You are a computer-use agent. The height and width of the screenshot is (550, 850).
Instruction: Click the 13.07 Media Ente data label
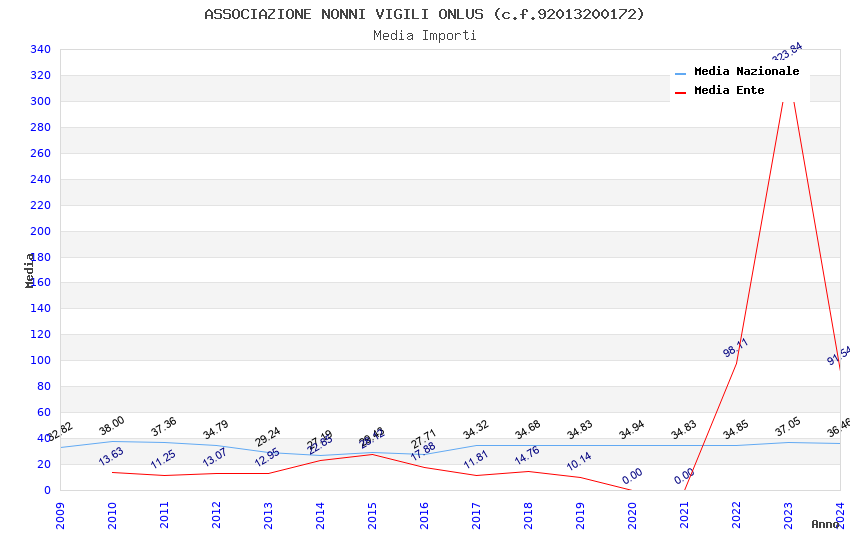215,457
